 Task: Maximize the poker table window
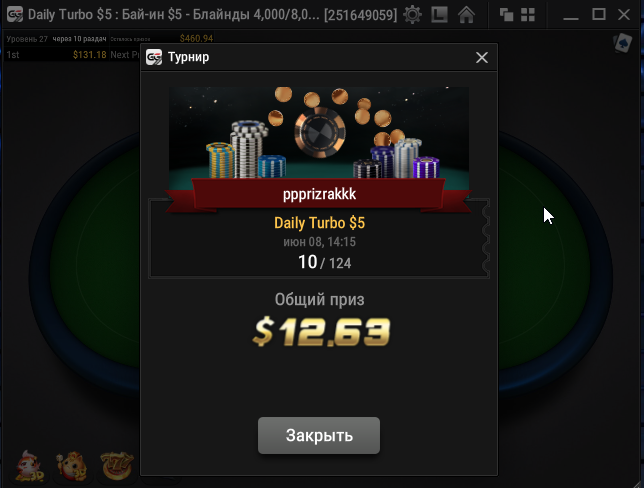pyautogui.click(x=598, y=15)
